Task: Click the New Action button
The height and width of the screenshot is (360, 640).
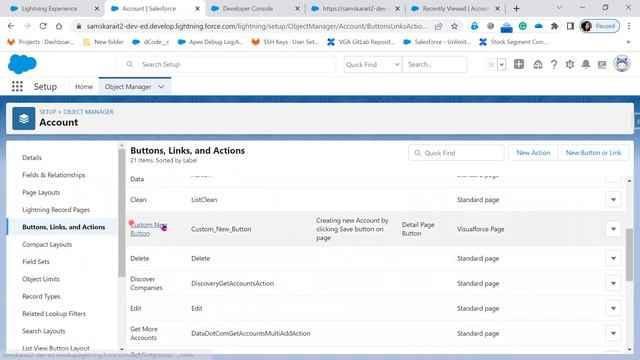Action: [533, 153]
